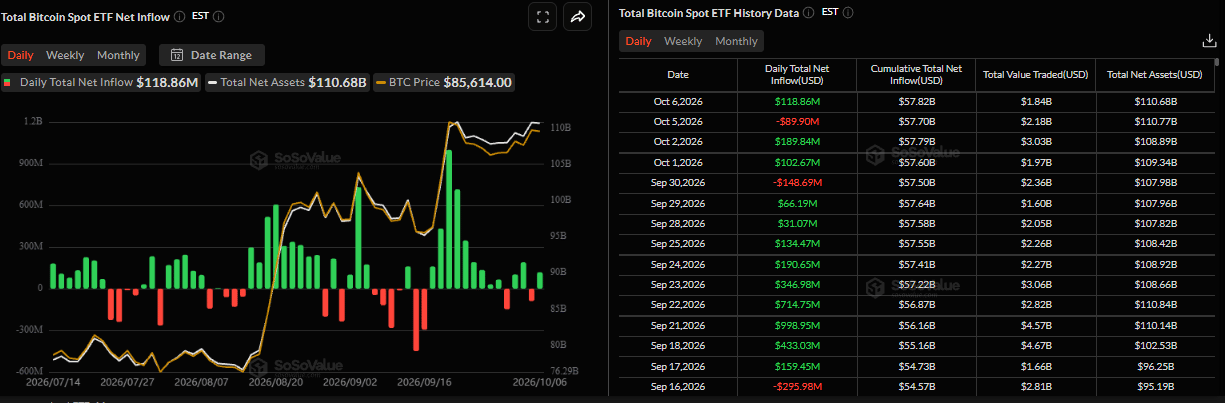Click the $118.86M inflow table cell
Viewport: 1225px width, 403px height.
pos(797,101)
